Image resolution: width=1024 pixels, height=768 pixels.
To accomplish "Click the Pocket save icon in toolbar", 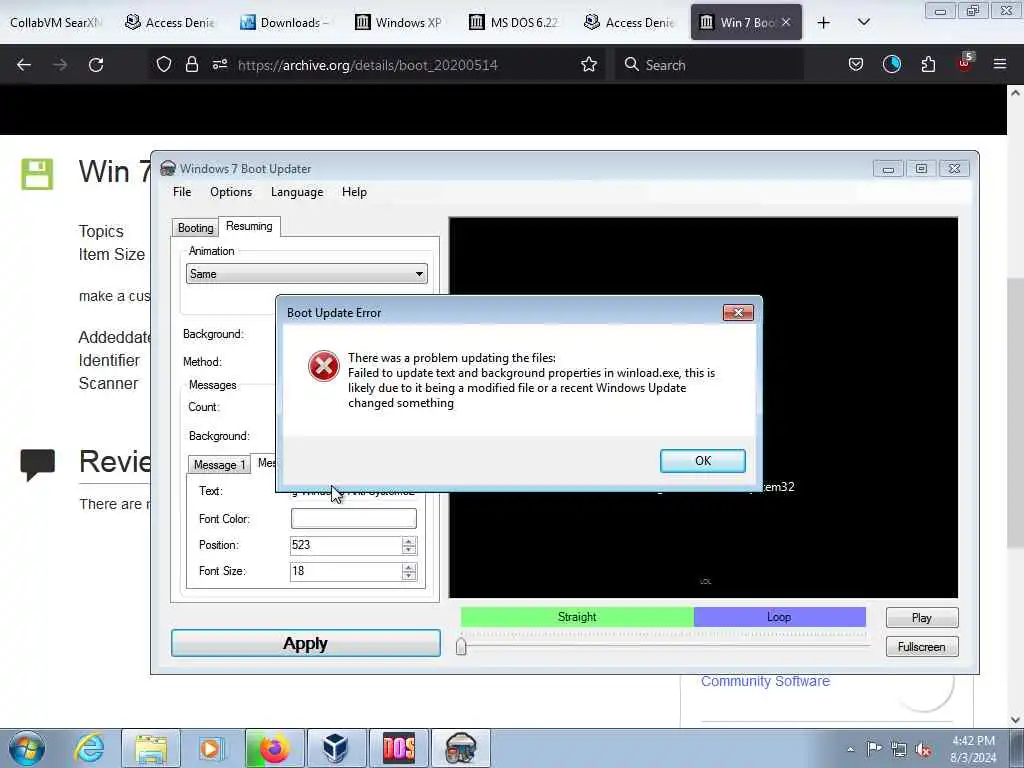I will point(856,64).
